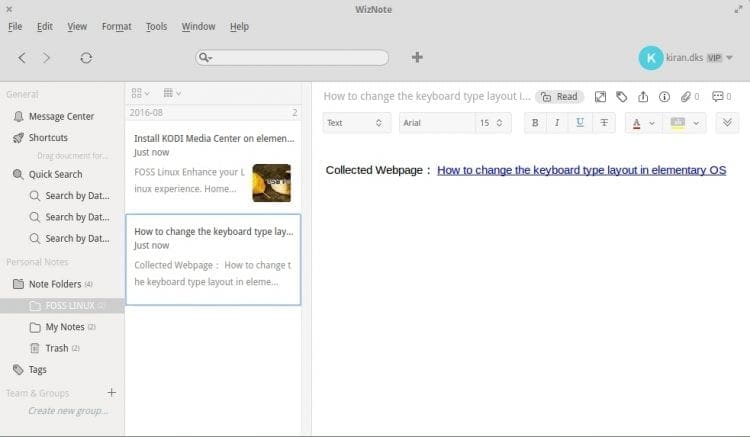The width and height of the screenshot is (750, 437).
Task: Select Quick Search in the sidebar
Action: tap(55, 175)
